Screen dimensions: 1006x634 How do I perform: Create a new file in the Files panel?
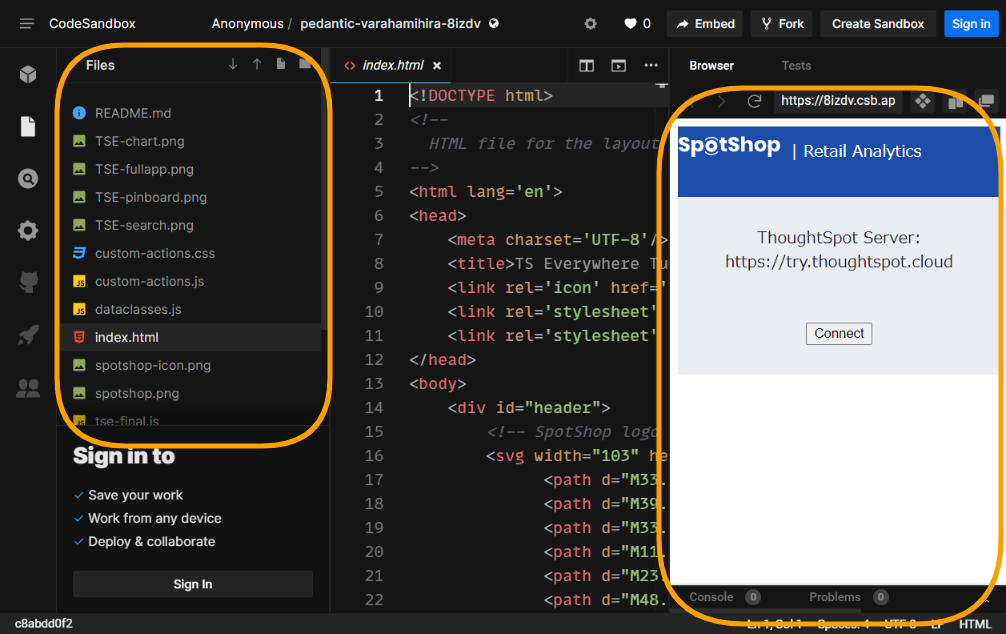tap(282, 61)
